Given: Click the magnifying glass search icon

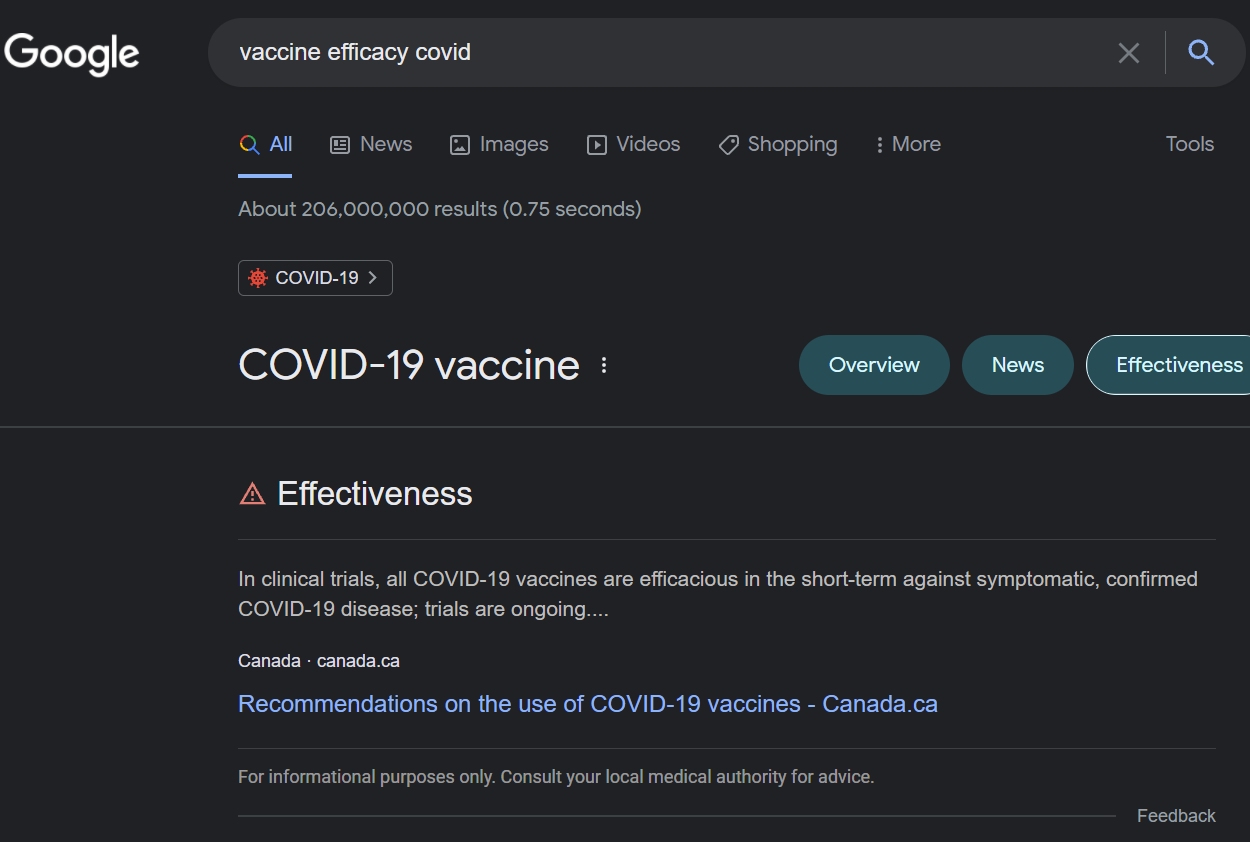Looking at the screenshot, I should (x=1201, y=52).
